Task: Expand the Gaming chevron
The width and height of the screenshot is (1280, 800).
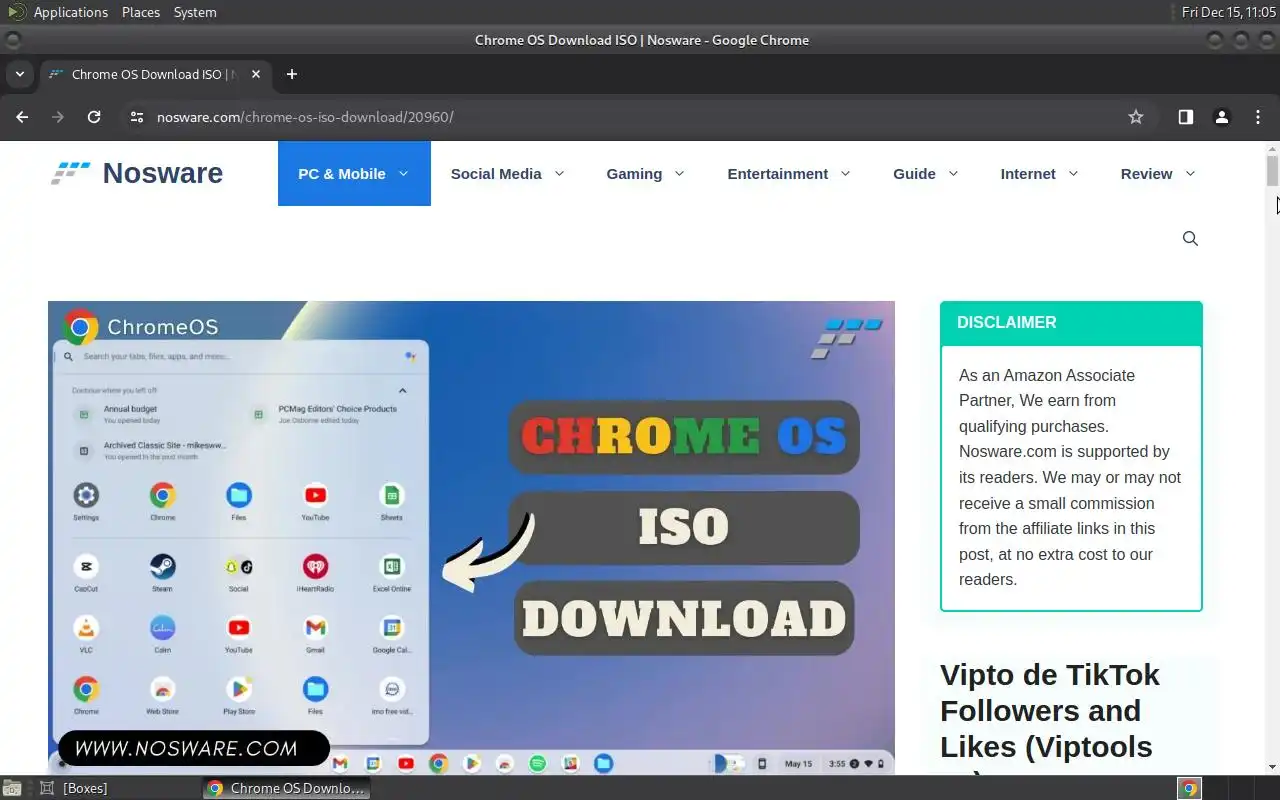Action: [x=680, y=173]
